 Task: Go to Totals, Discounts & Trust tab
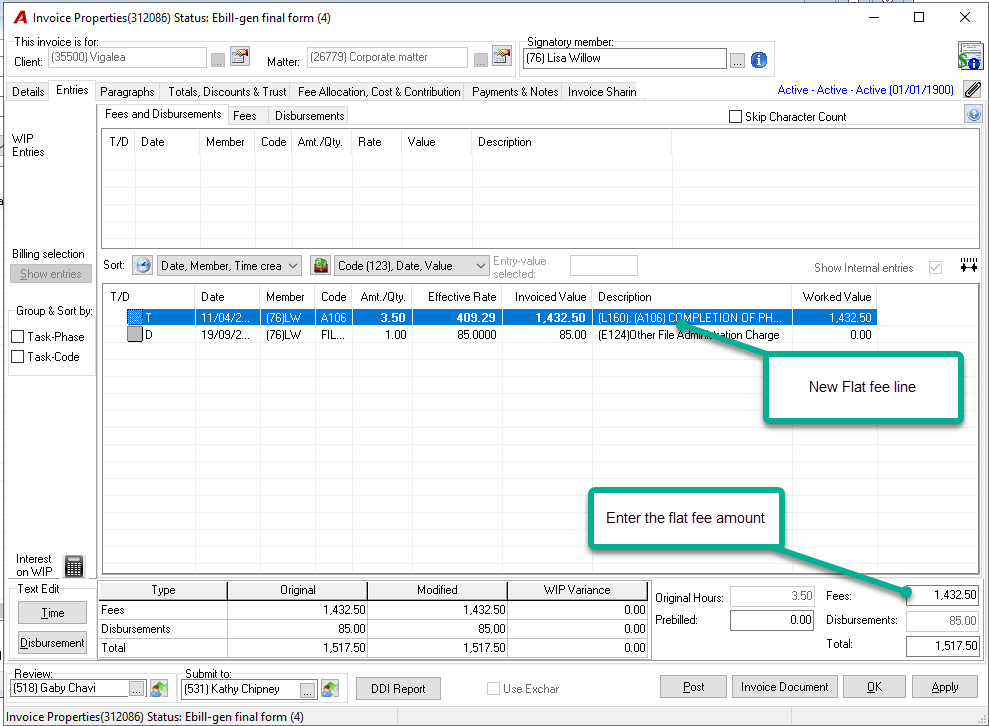point(227,92)
